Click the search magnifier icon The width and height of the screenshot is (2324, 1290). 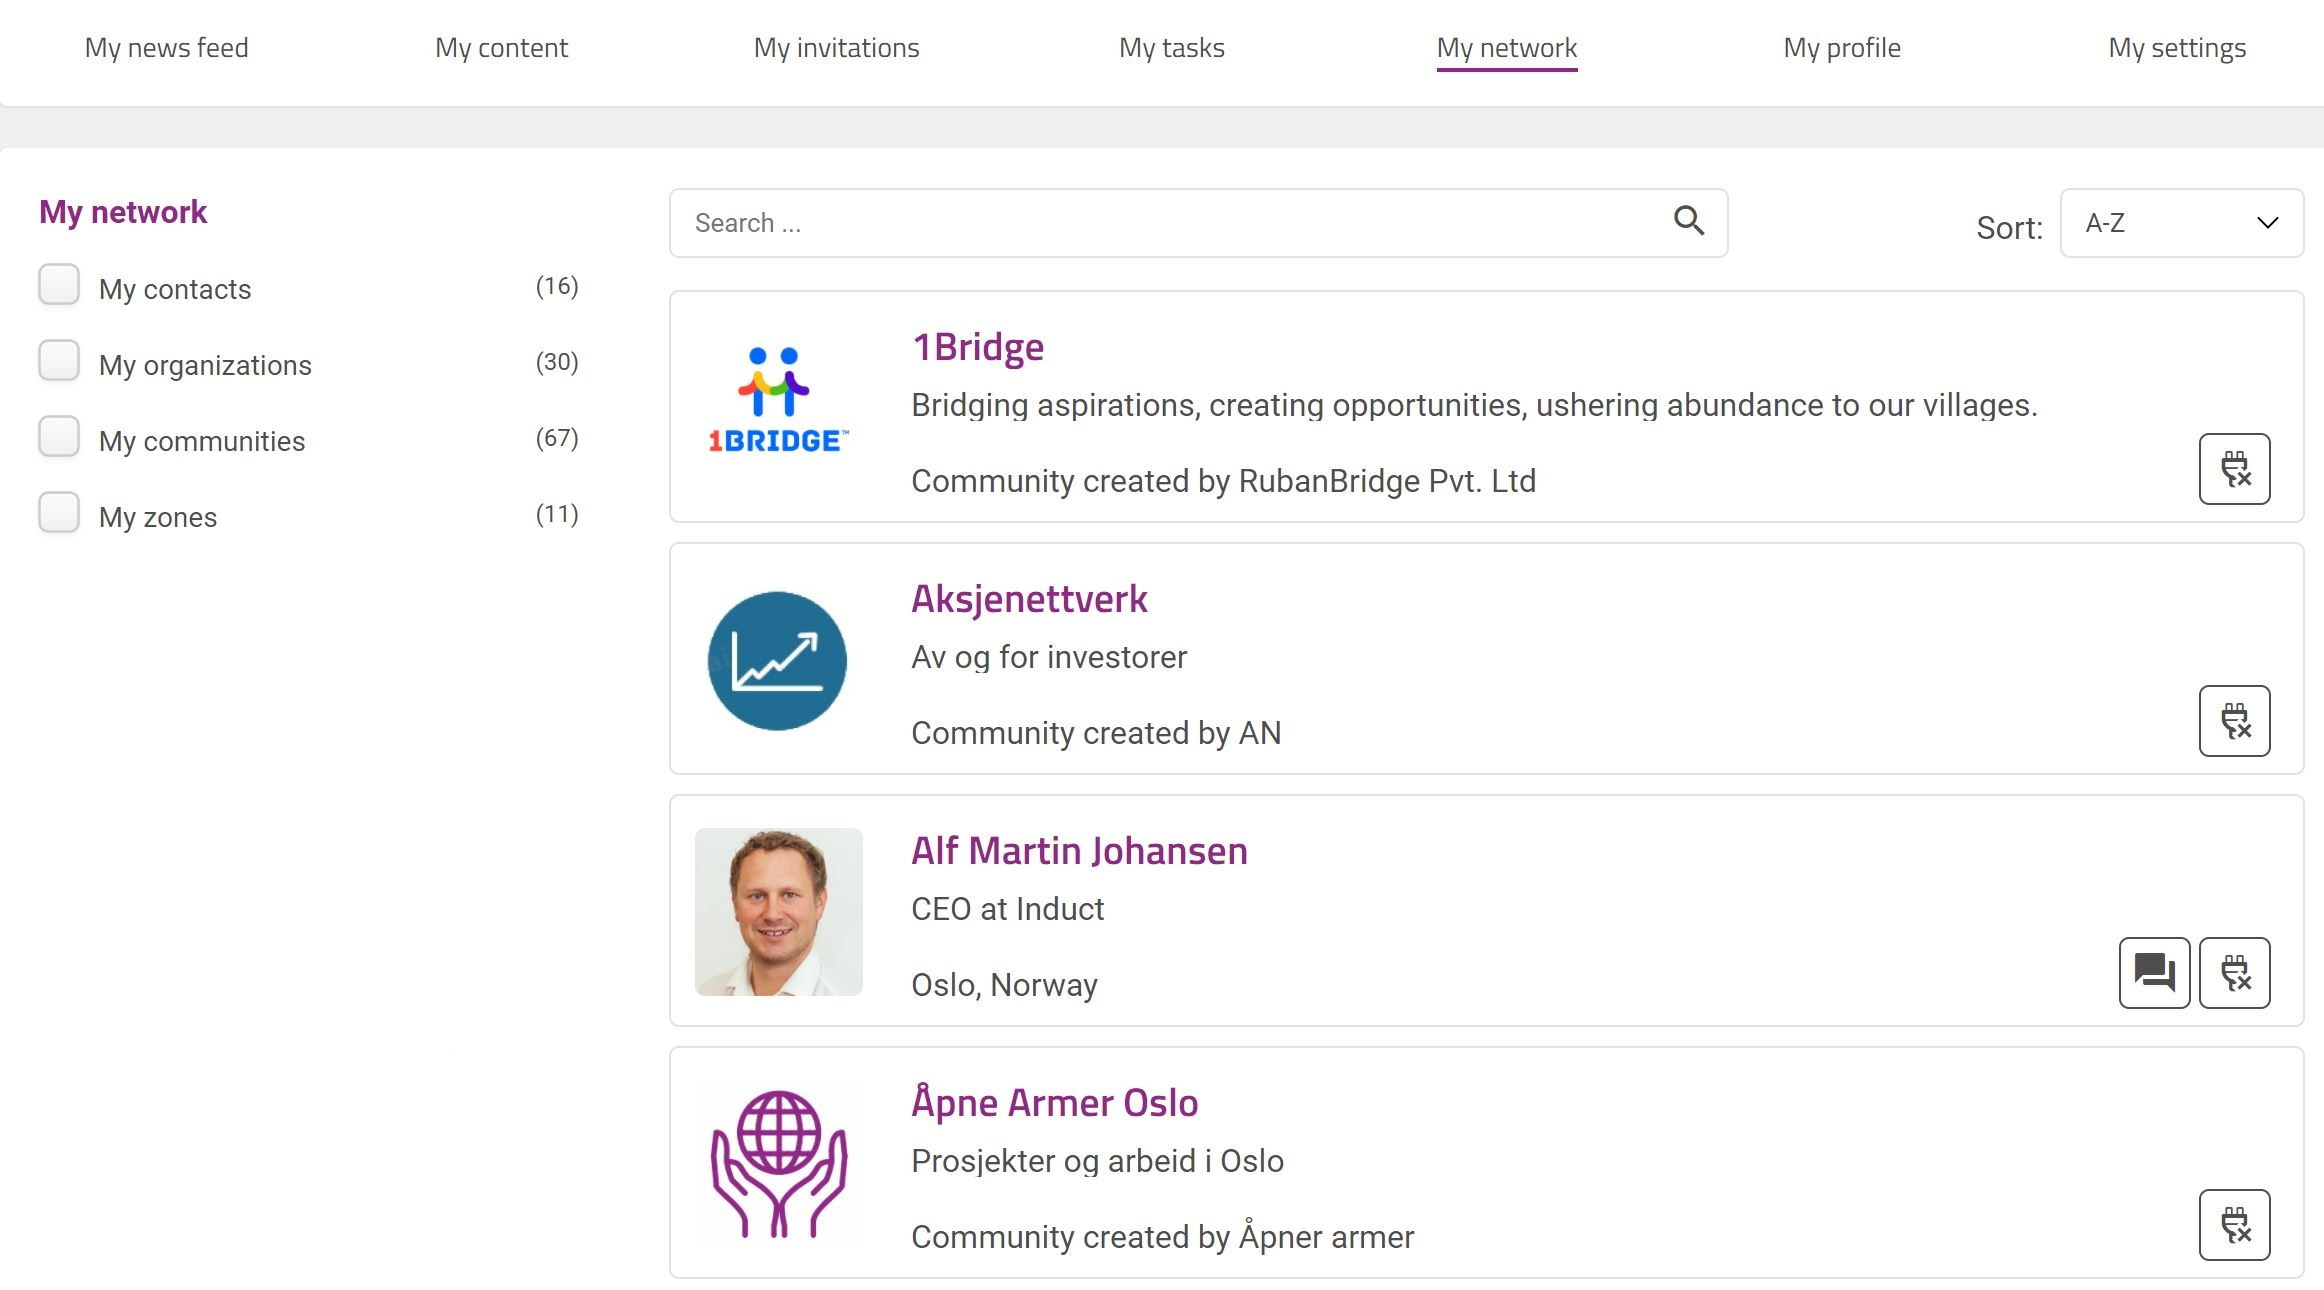click(x=1689, y=221)
